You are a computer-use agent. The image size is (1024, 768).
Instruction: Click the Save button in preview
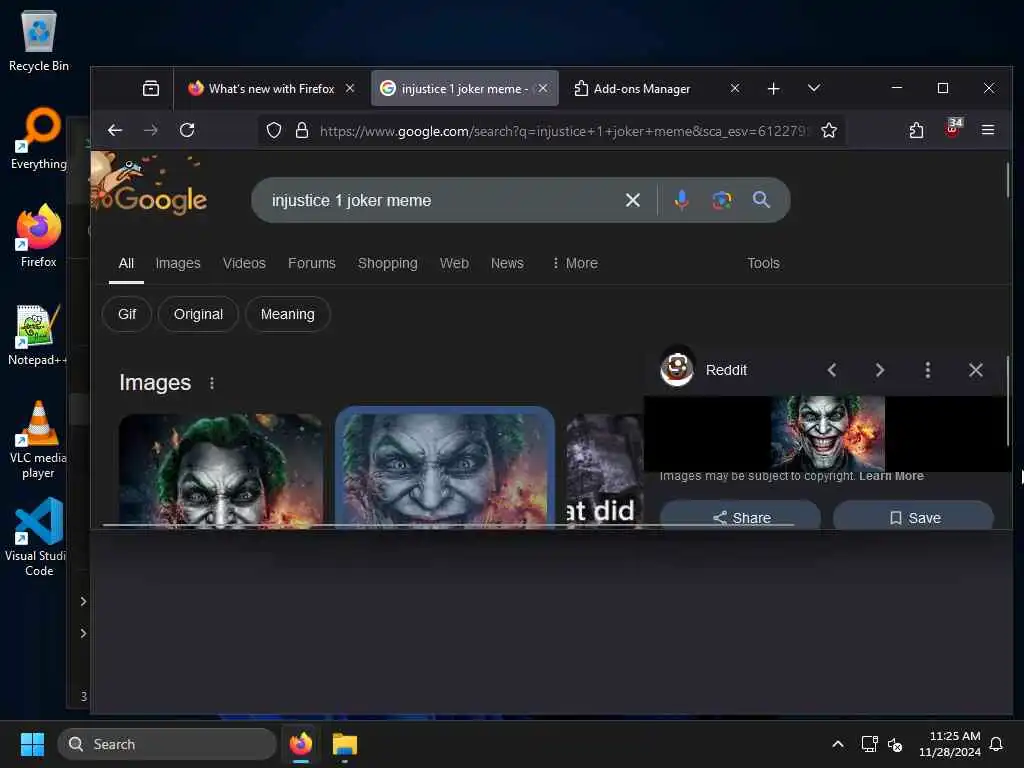pos(914,516)
